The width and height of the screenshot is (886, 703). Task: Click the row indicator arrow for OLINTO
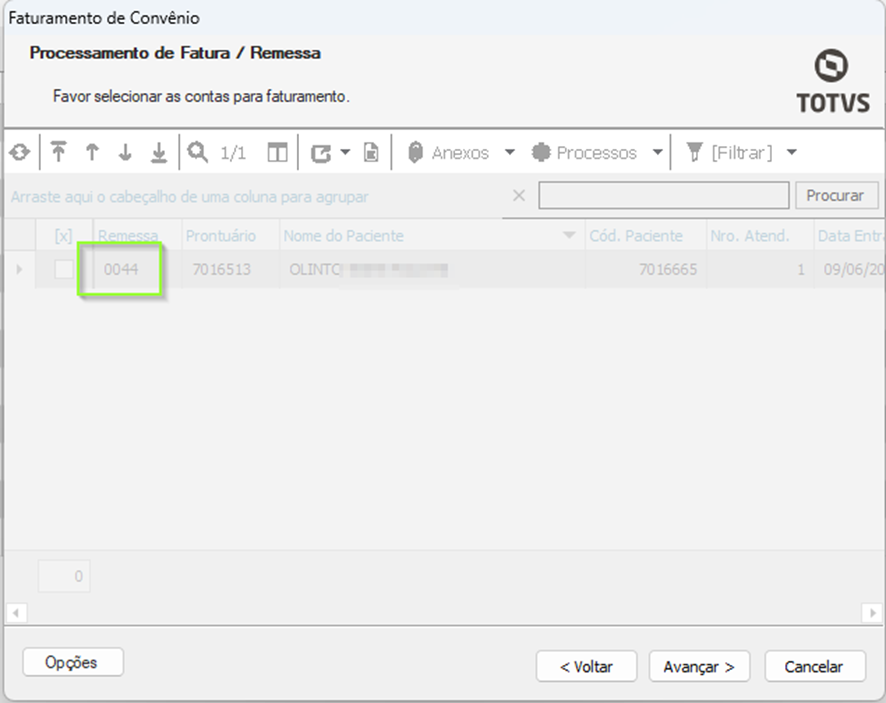[x=19, y=270]
